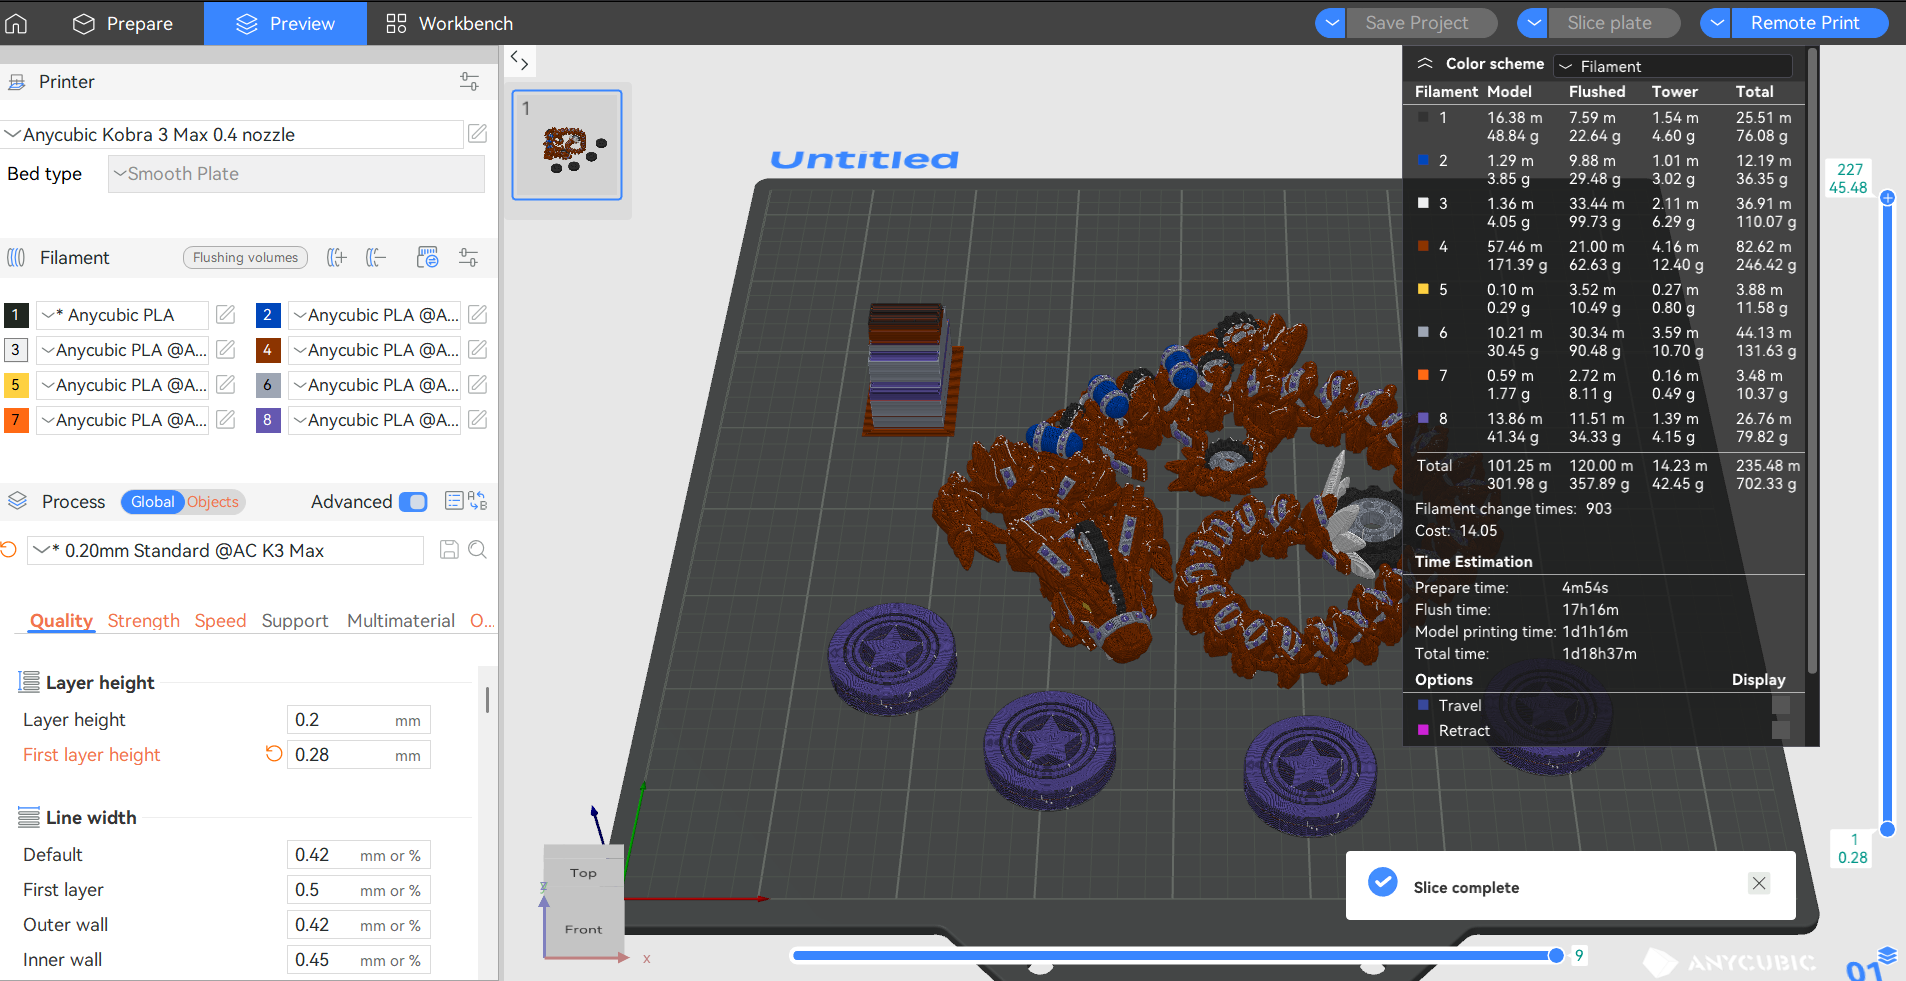Open Remote Print dropdown arrow
The image size is (1906, 981).
[1715, 23]
